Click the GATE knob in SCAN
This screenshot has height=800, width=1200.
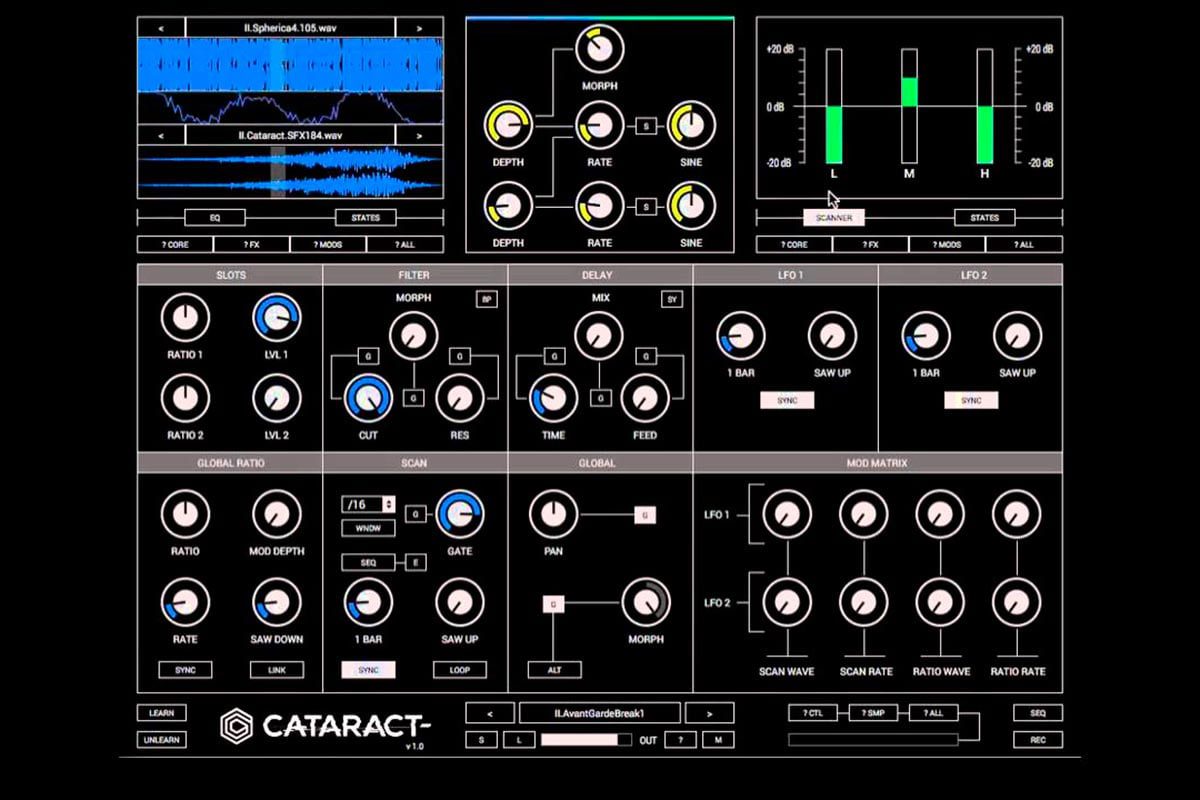(460, 515)
